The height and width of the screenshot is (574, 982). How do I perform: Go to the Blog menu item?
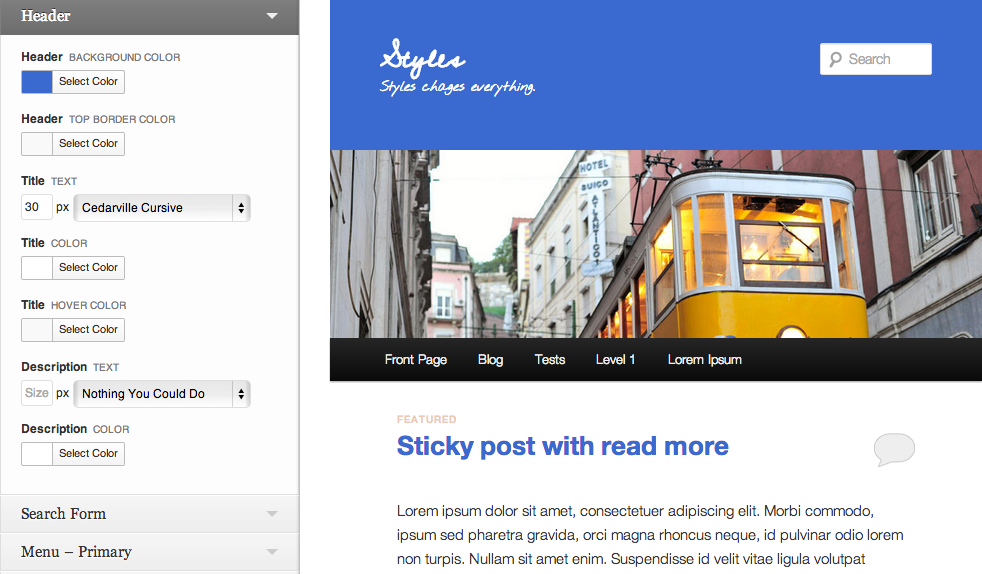click(490, 360)
